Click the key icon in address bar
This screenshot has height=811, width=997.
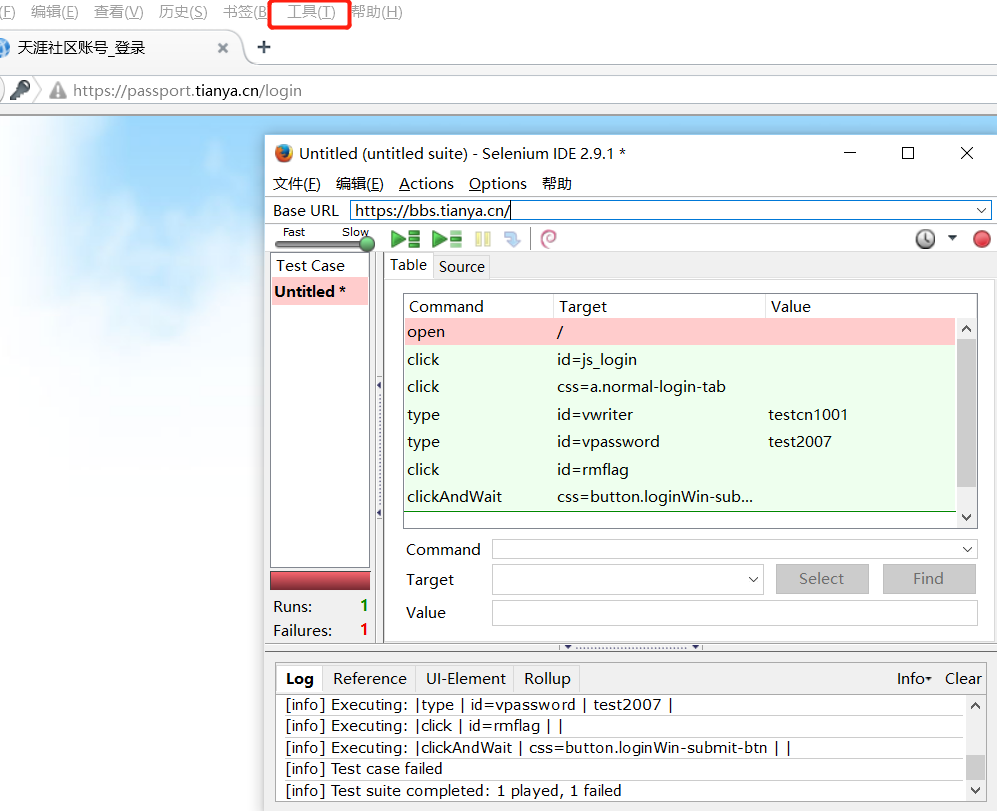20,90
